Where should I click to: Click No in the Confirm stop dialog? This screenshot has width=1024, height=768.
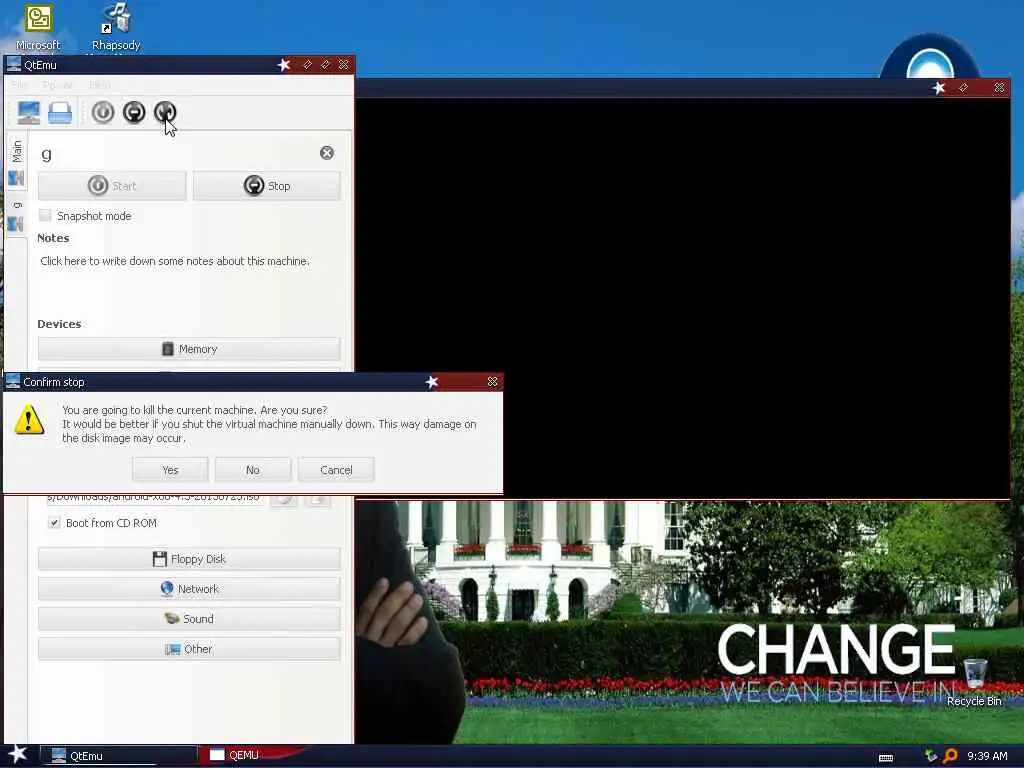pyautogui.click(x=253, y=470)
